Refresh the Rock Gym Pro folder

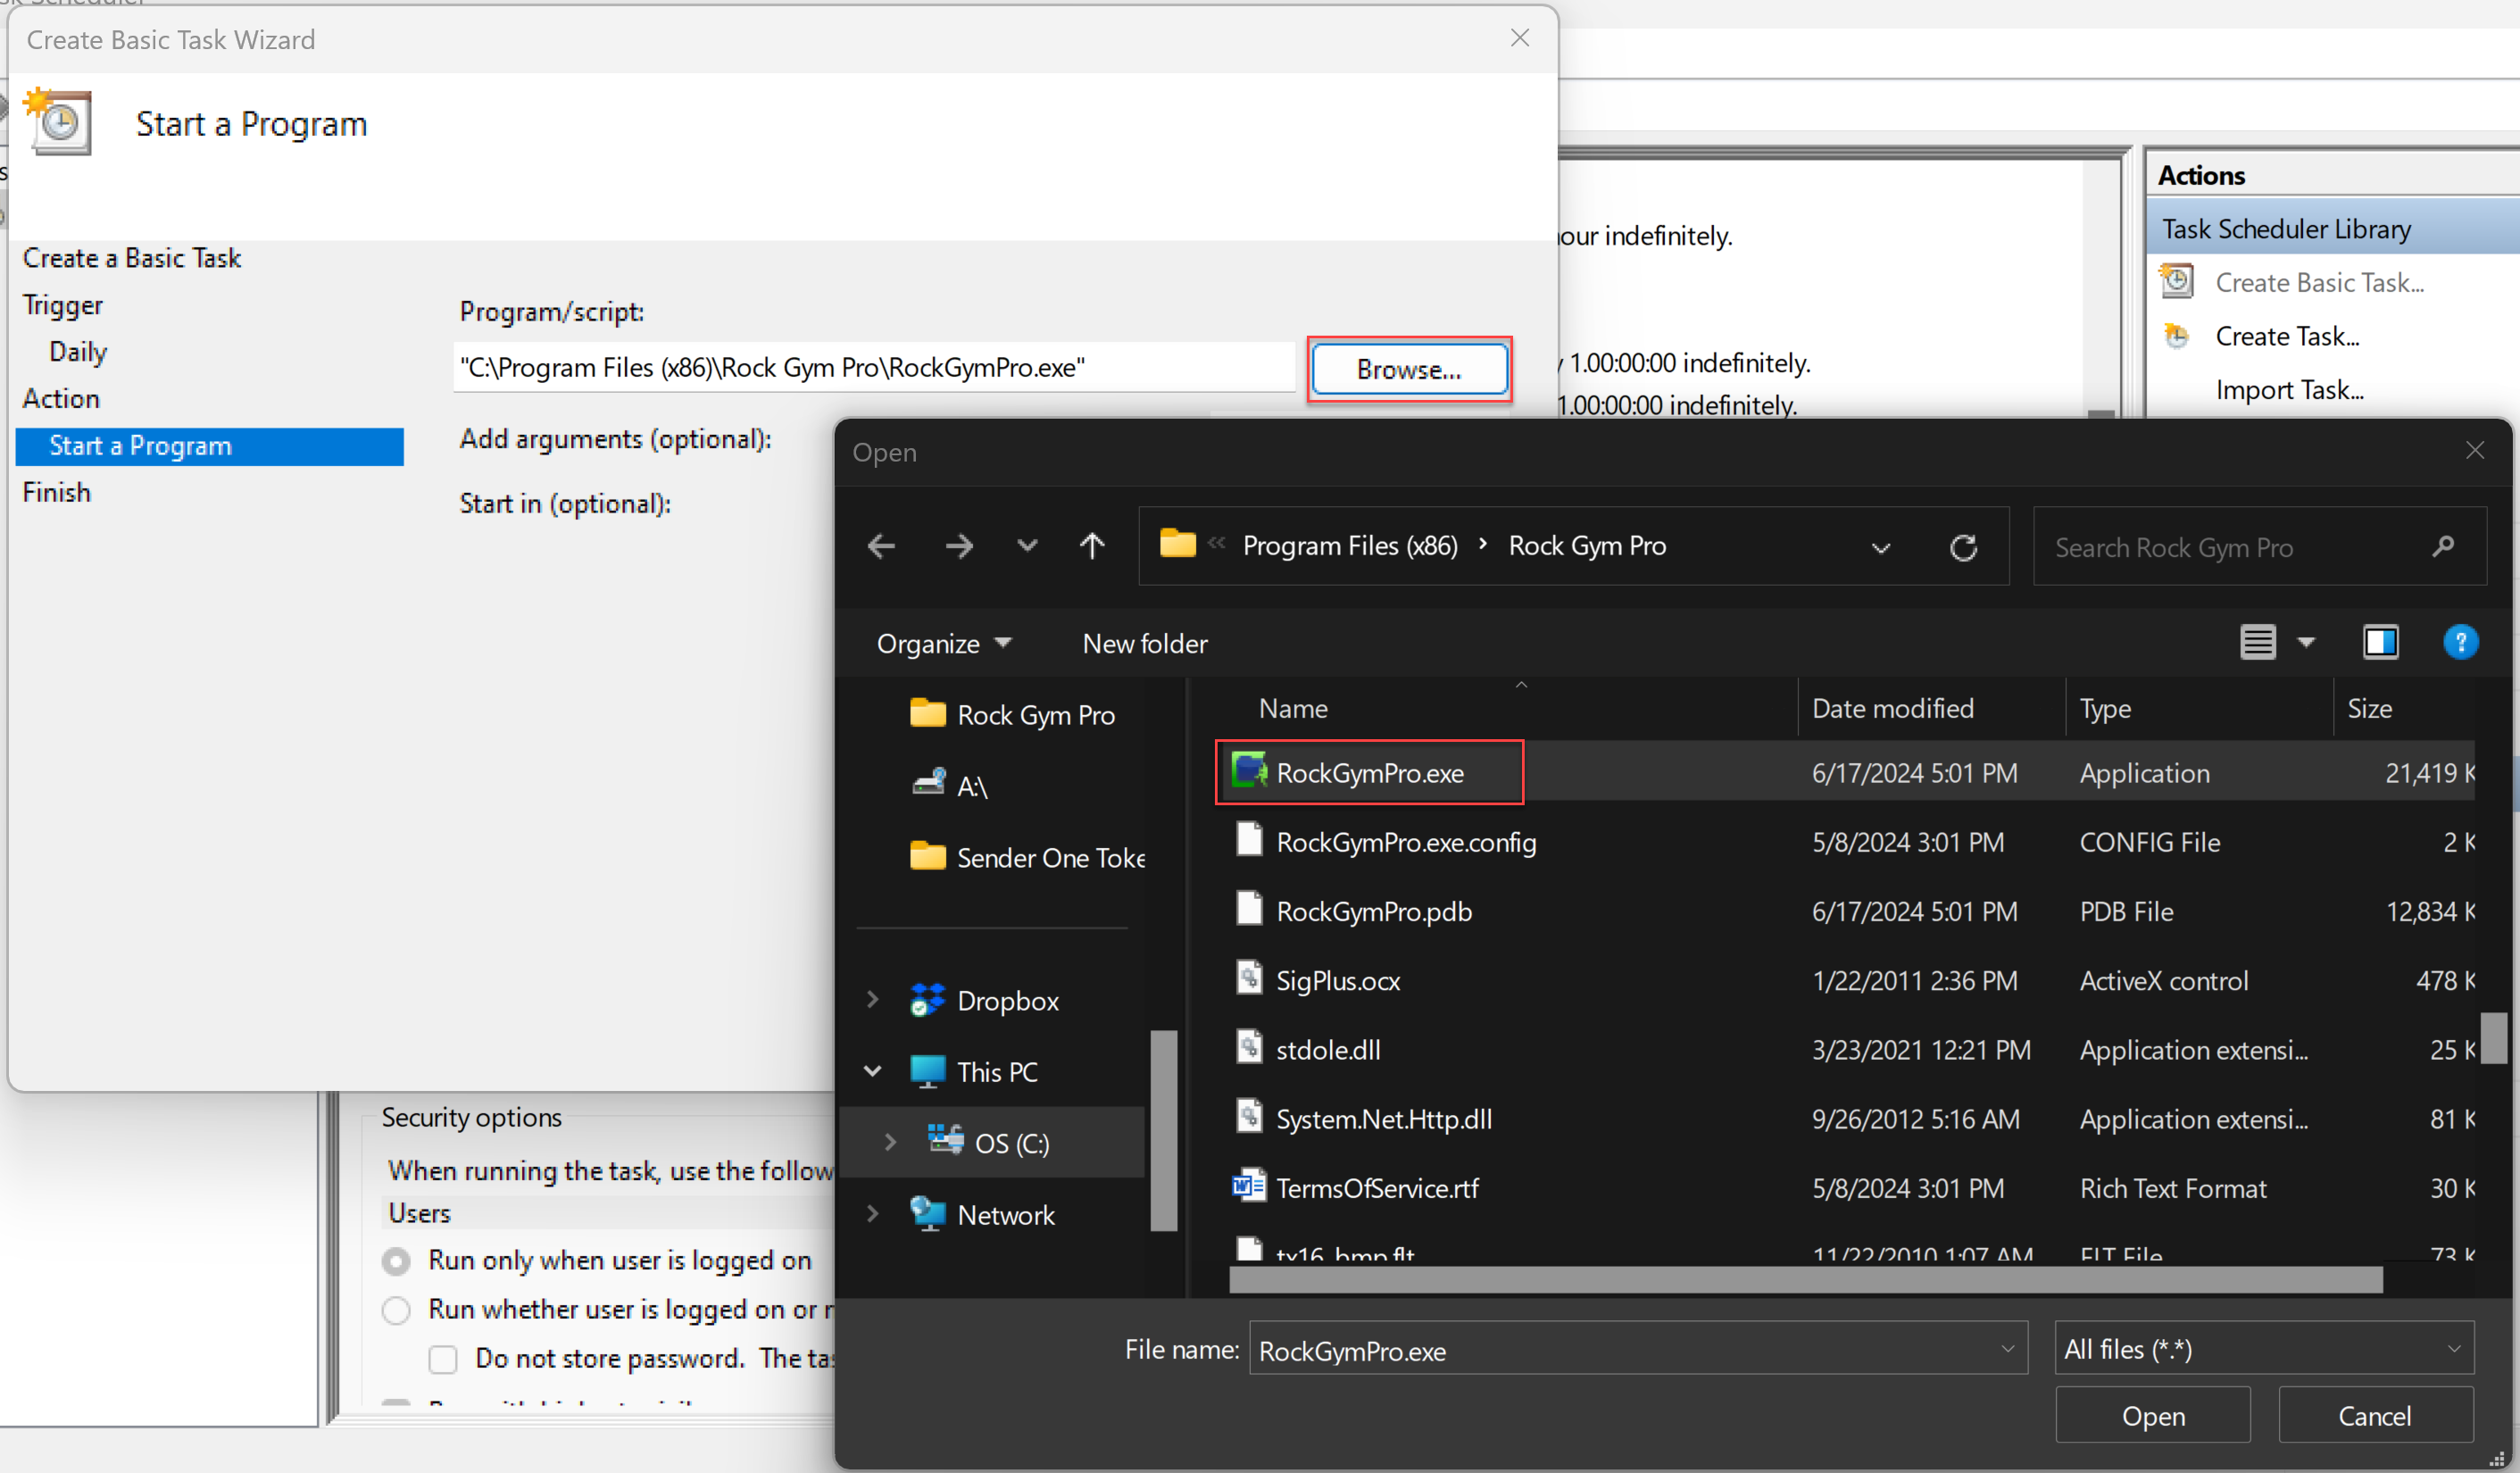tap(1963, 547)
